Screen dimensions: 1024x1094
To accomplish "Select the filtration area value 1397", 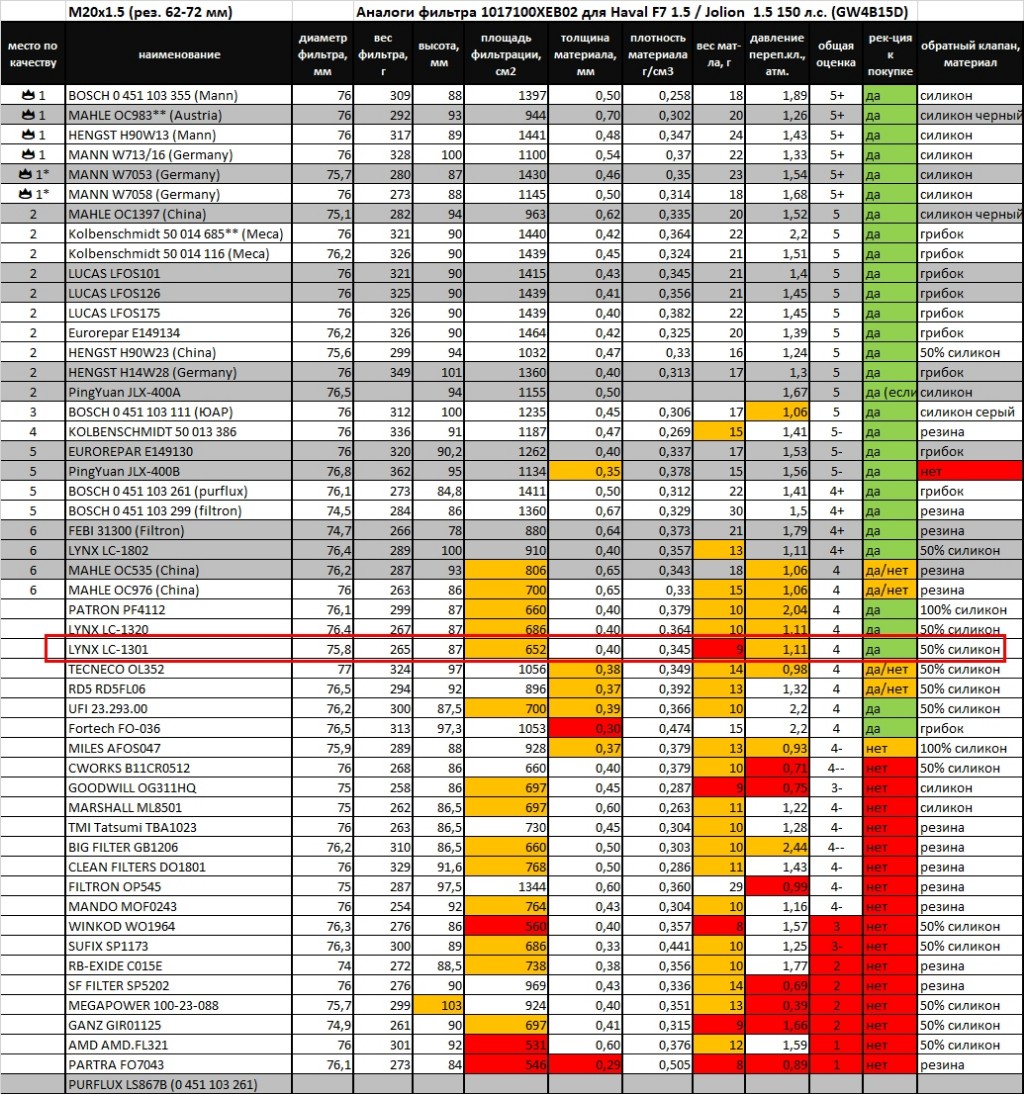I will point(506,95).
